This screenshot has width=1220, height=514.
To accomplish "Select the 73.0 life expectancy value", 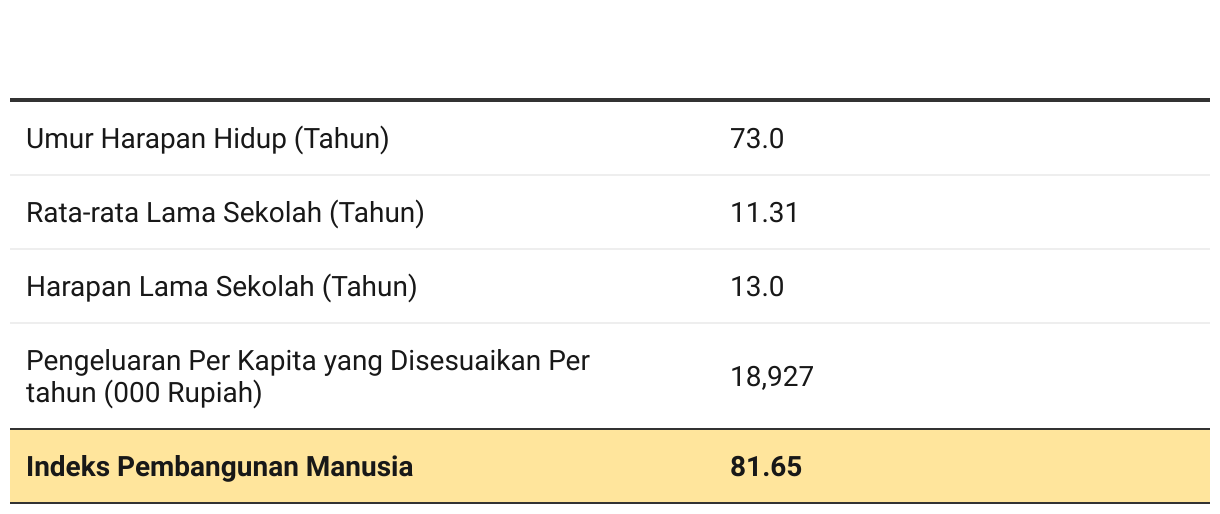I will (757, 139).
